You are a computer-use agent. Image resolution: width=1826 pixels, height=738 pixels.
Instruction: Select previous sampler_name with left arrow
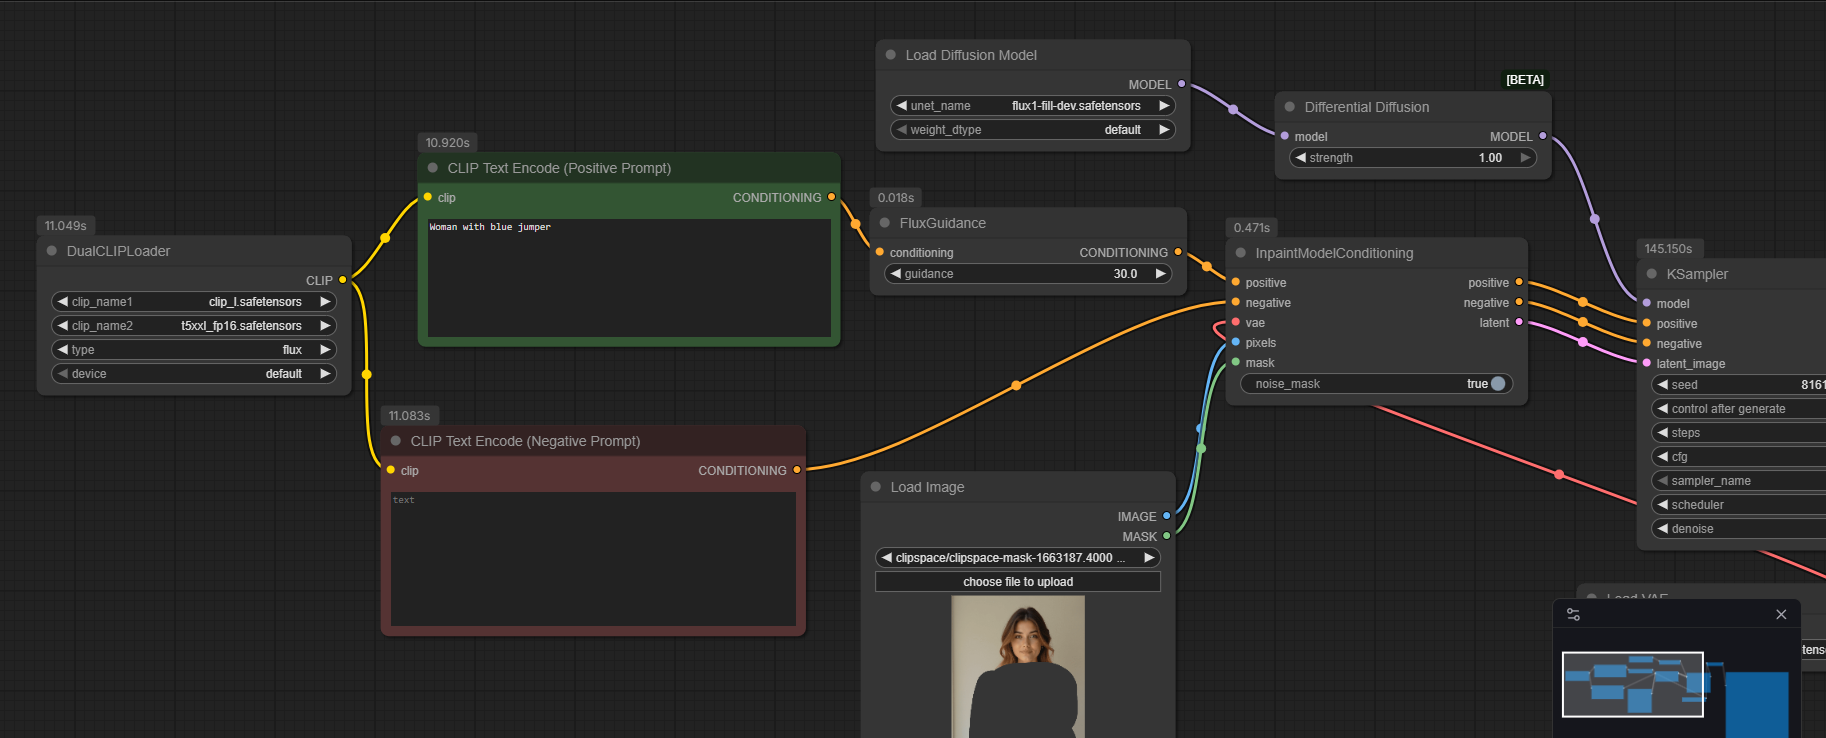point(1663,481)
